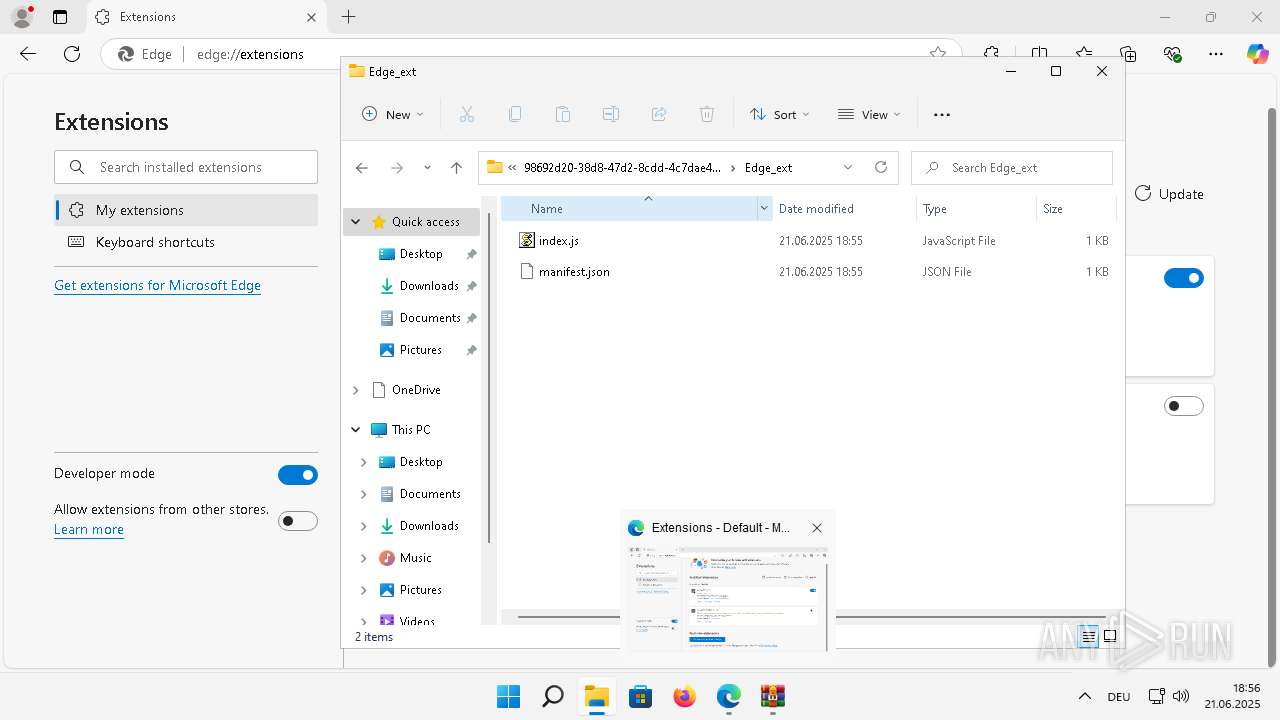Open Edge Settings and more menu

tap(1216, 54)
